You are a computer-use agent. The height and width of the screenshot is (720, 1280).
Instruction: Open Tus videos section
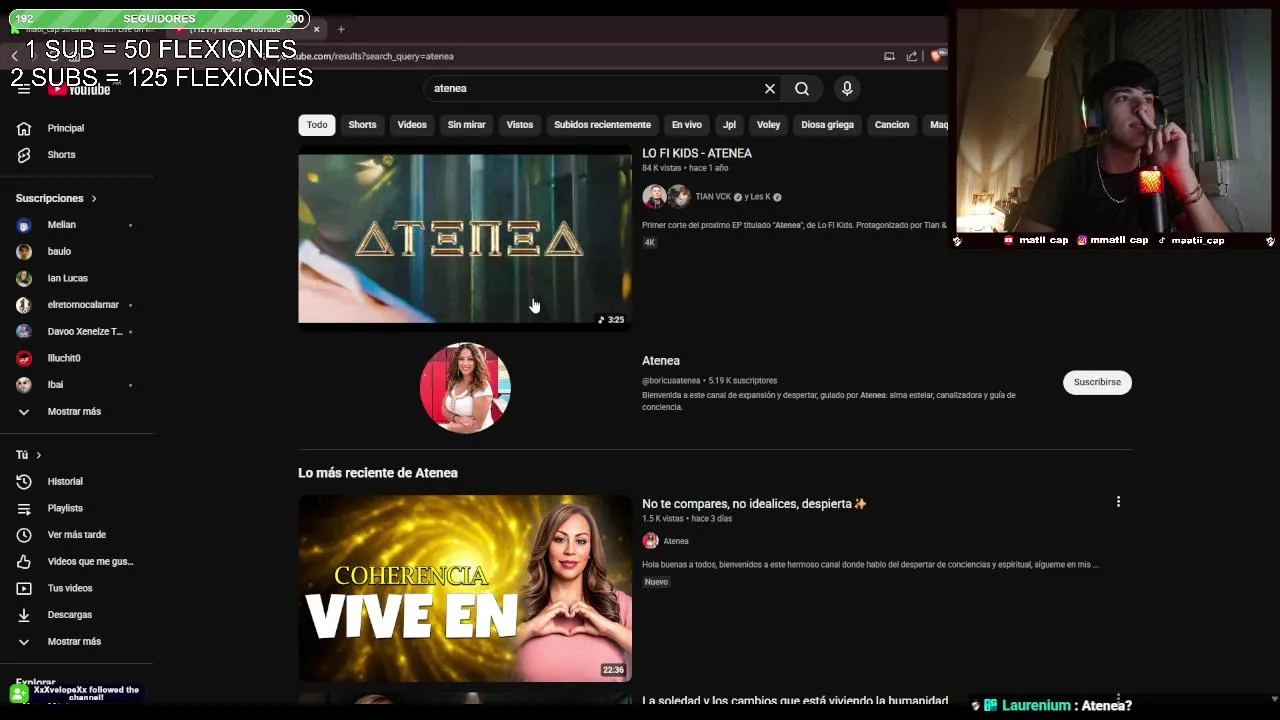click(70, 588)
